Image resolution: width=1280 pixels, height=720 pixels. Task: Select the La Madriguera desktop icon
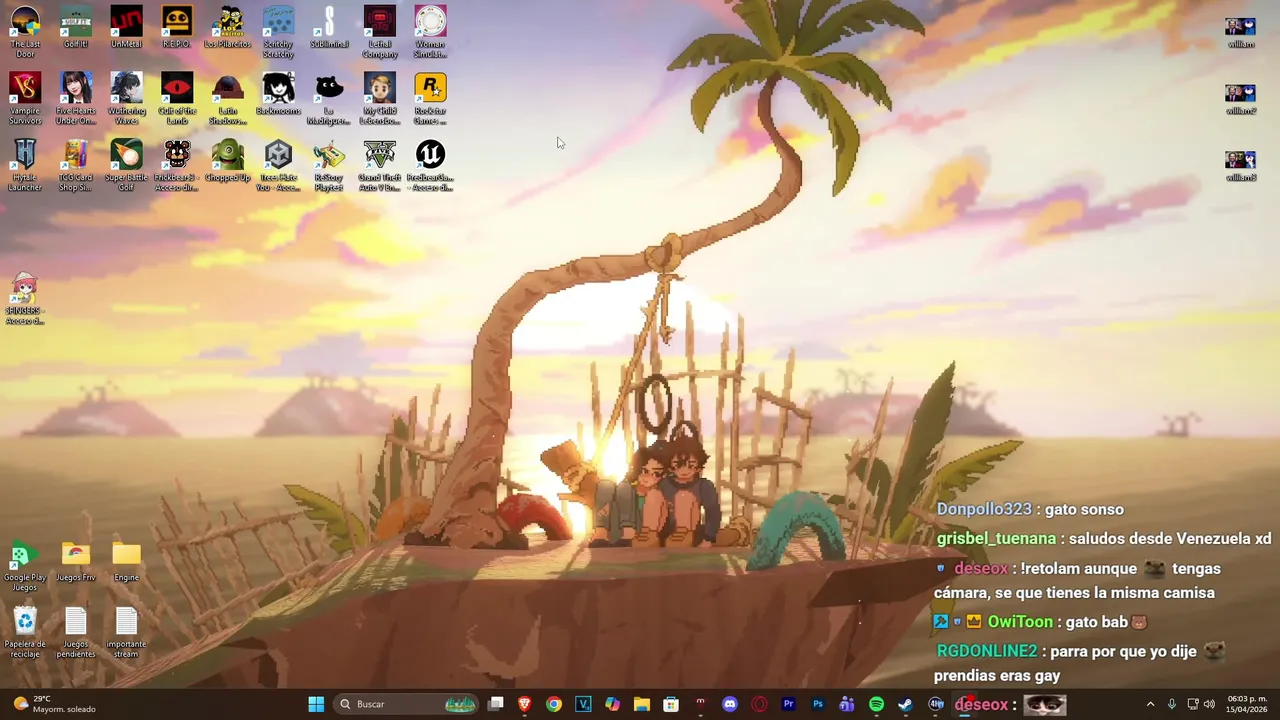[x=329, y=99]
